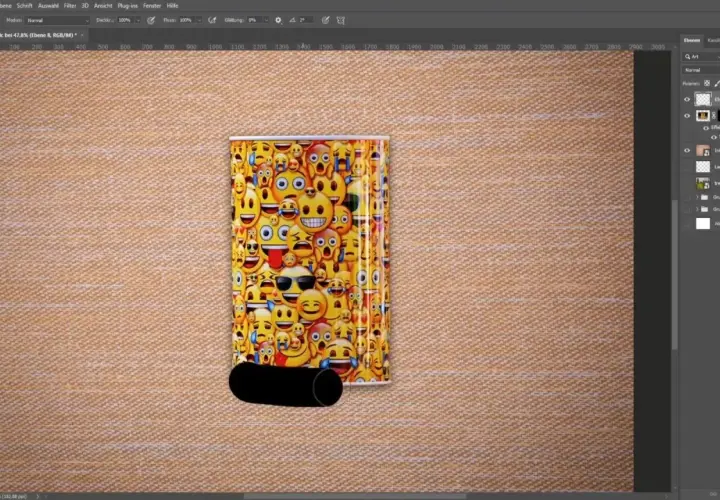
Task: Click the brush angle icon
Action: coord(292,20)
